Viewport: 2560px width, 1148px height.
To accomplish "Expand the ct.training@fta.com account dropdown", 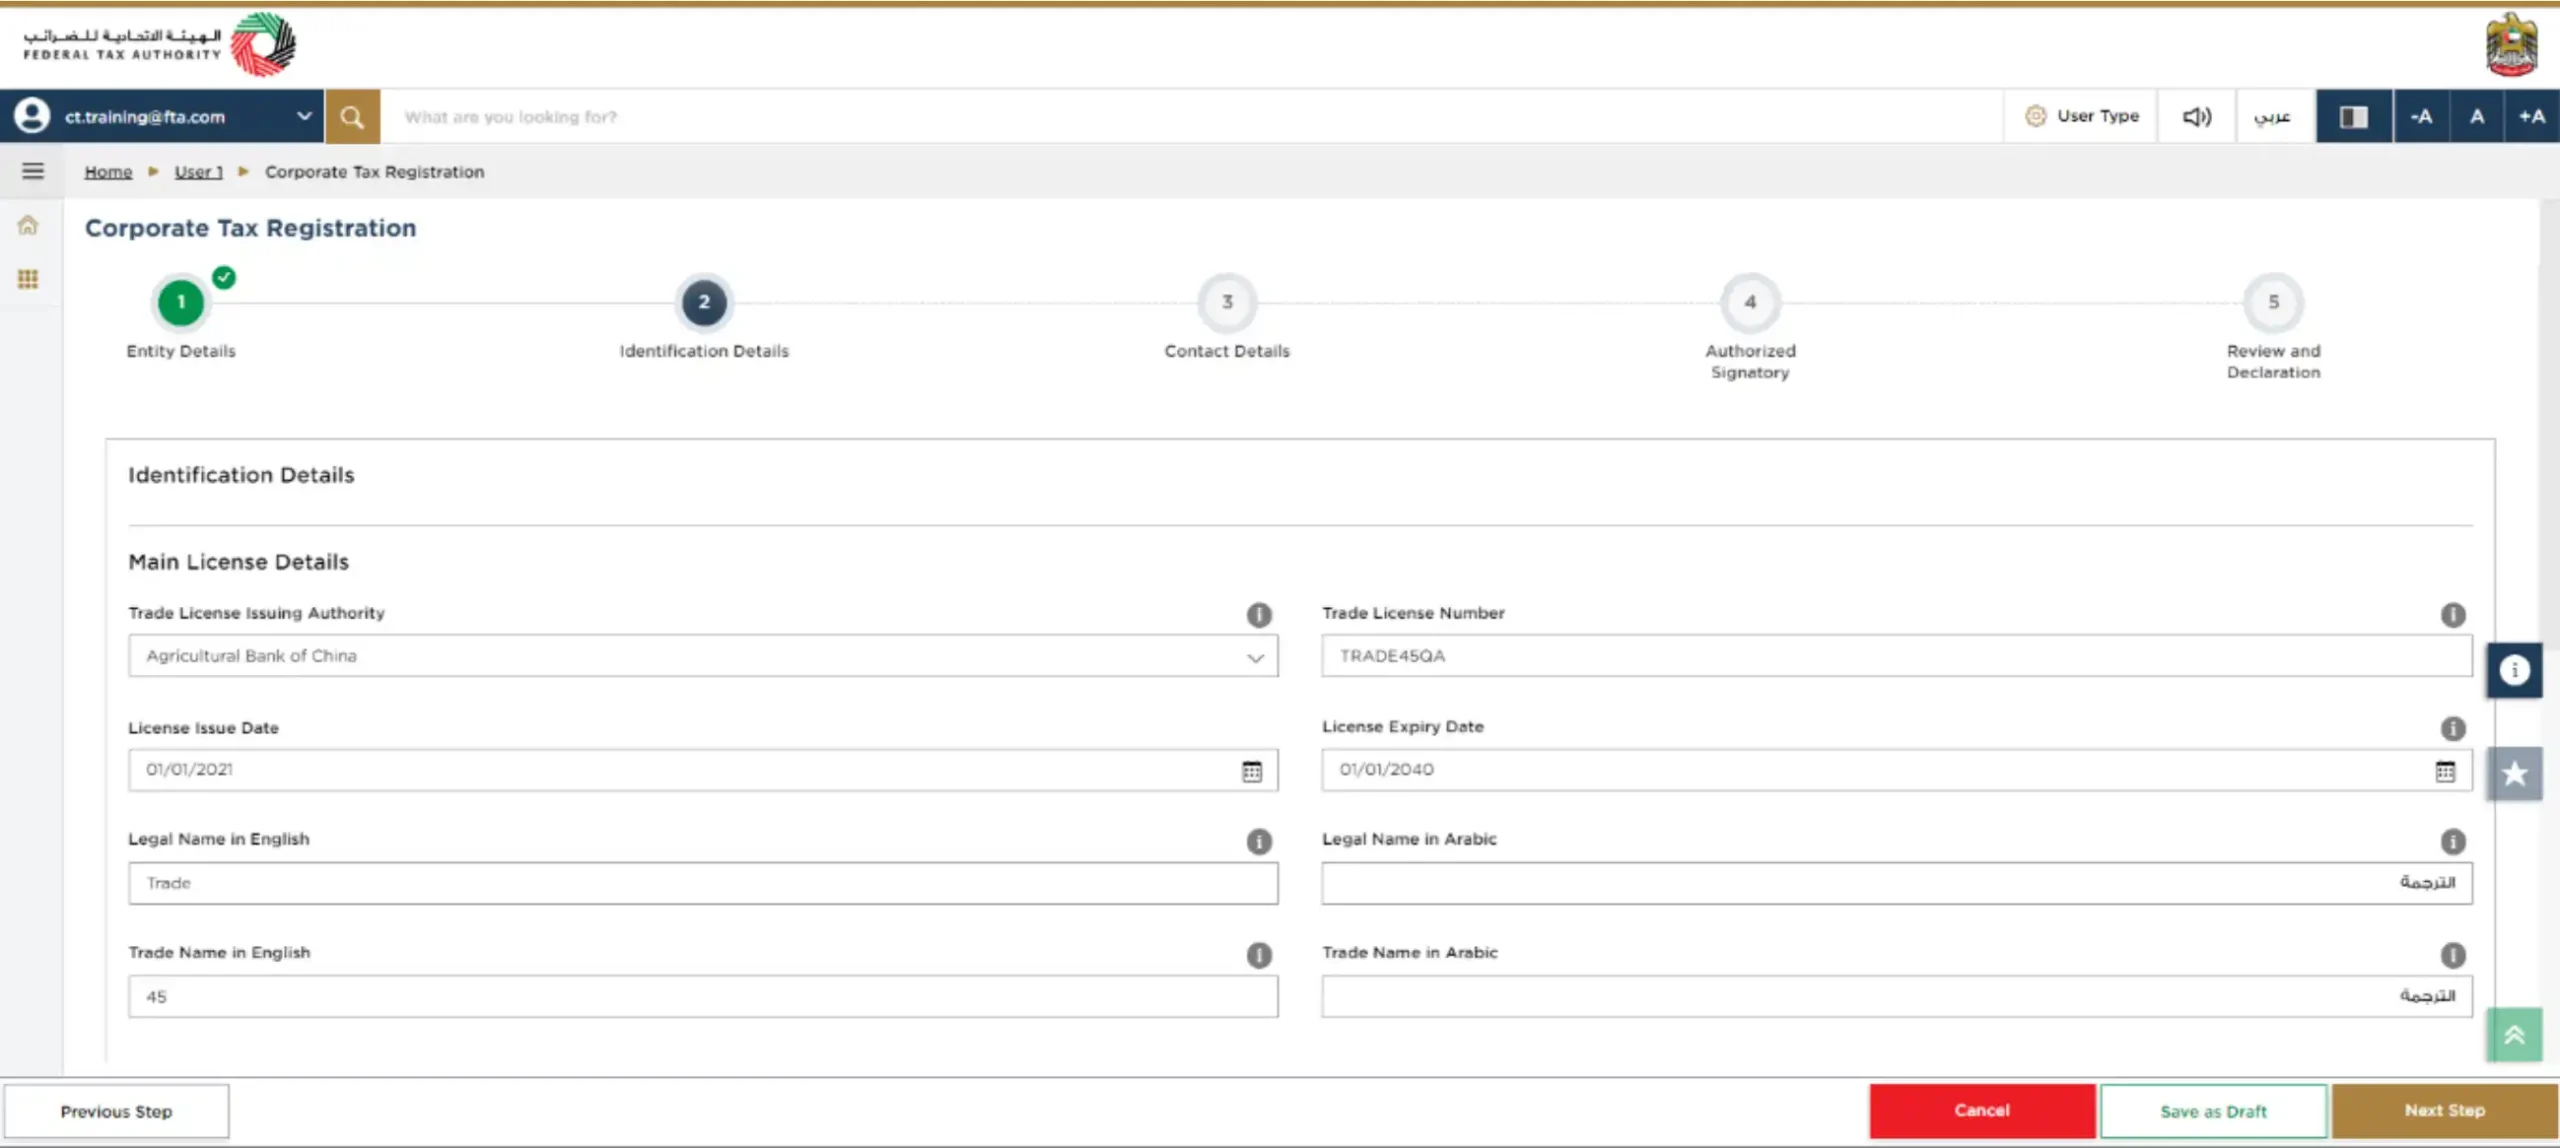I will [304, 116].
